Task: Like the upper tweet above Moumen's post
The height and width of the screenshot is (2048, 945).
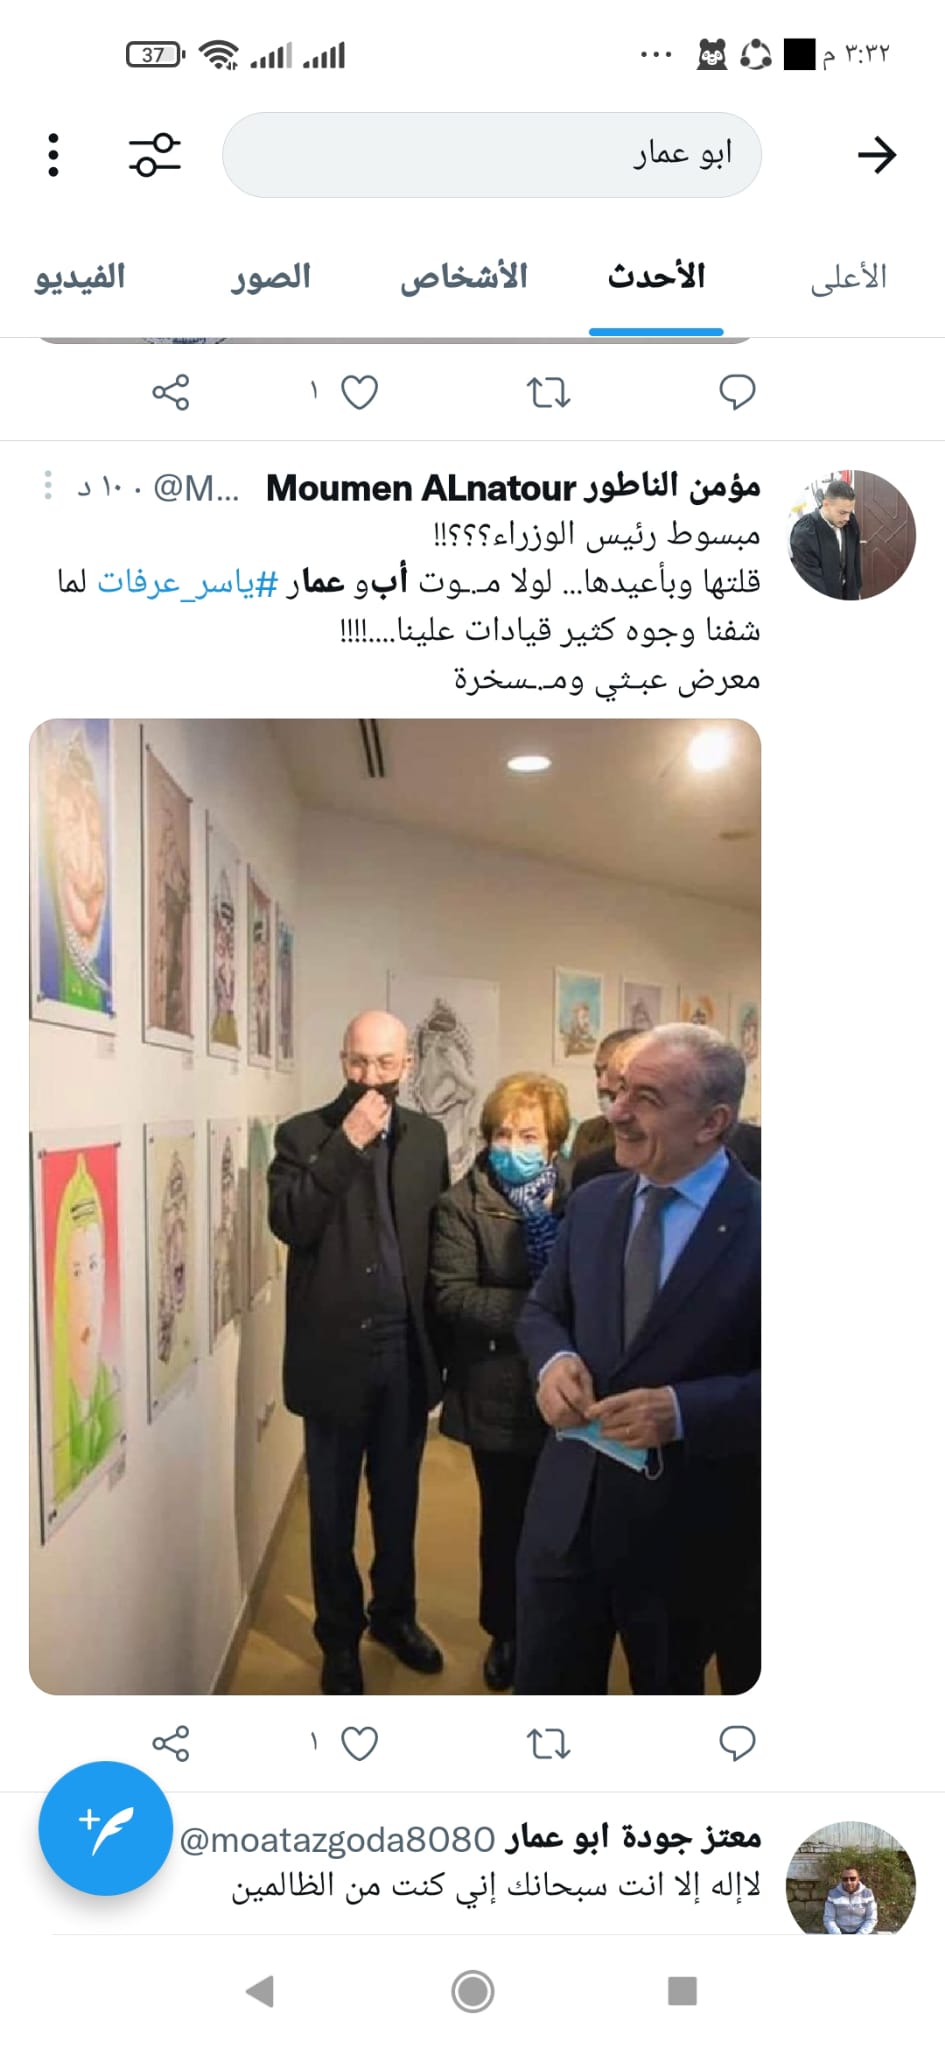Action: click(359, 392)
